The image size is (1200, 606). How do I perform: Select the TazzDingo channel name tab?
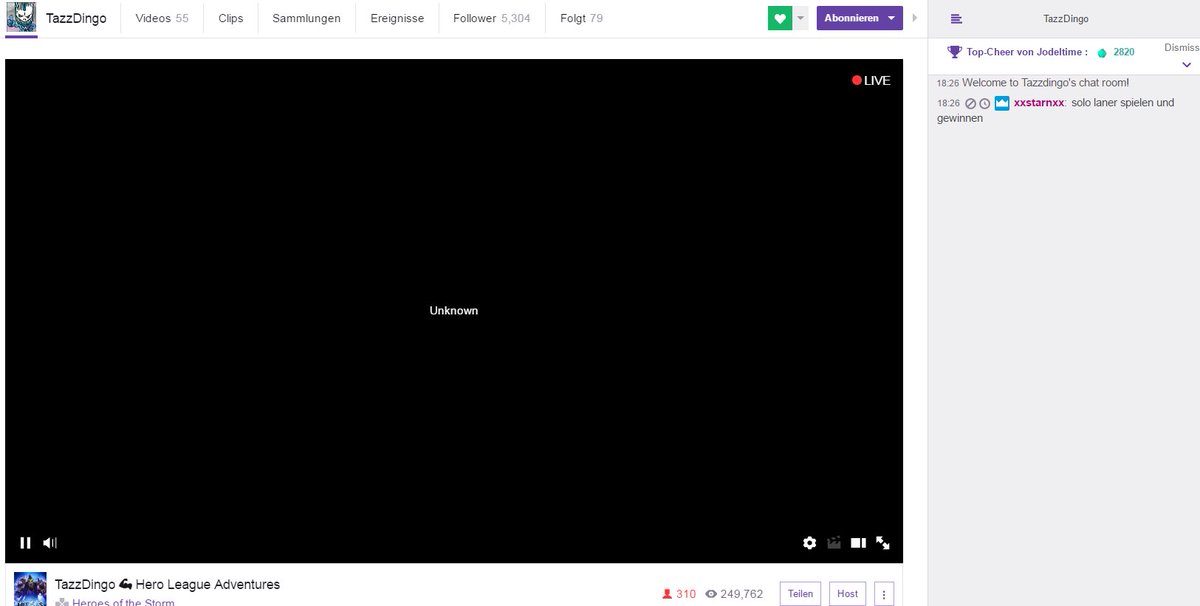[76, 18]
